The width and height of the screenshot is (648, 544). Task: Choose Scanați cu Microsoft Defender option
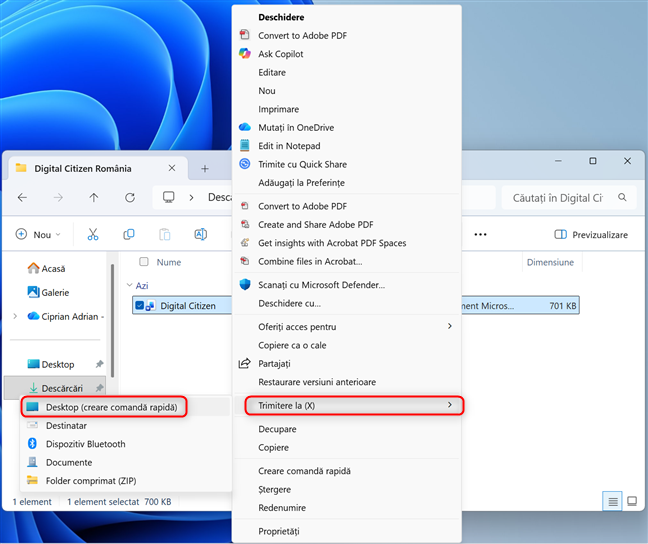point(320,284)
